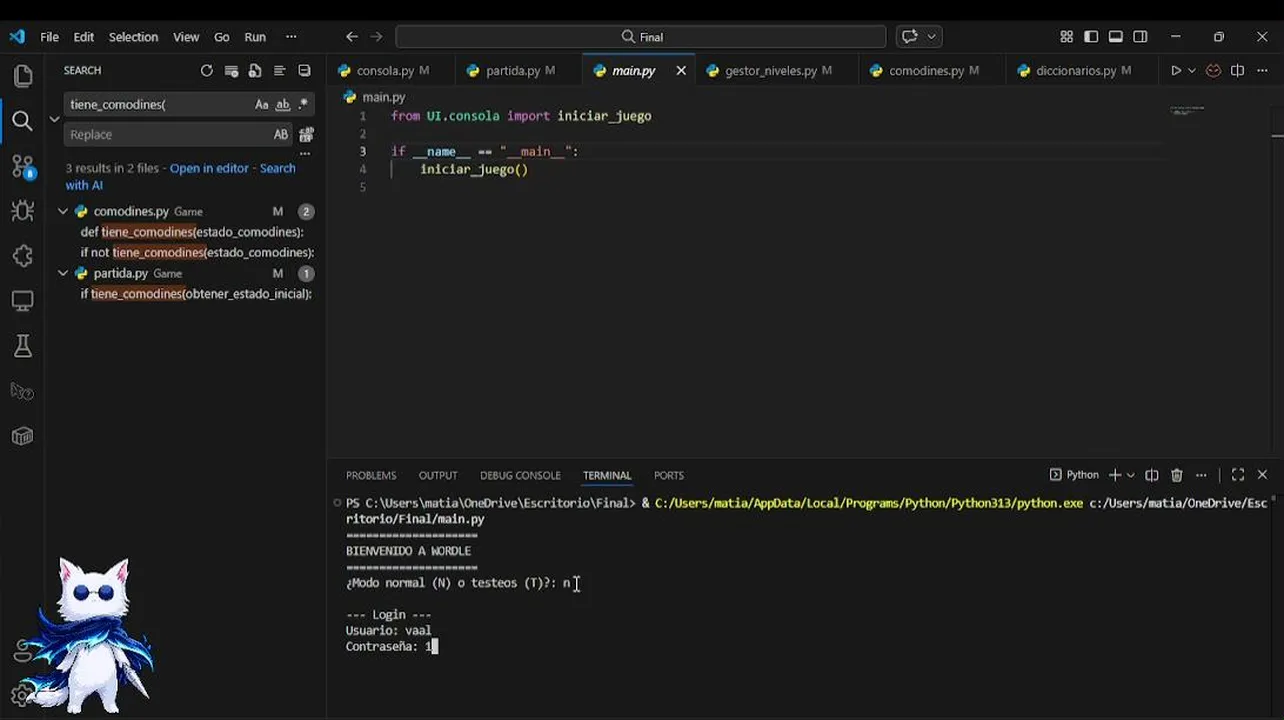Viewport: 1284px width, 720px height.
Task: Open the Selection menu
Action: pos(133,37)
